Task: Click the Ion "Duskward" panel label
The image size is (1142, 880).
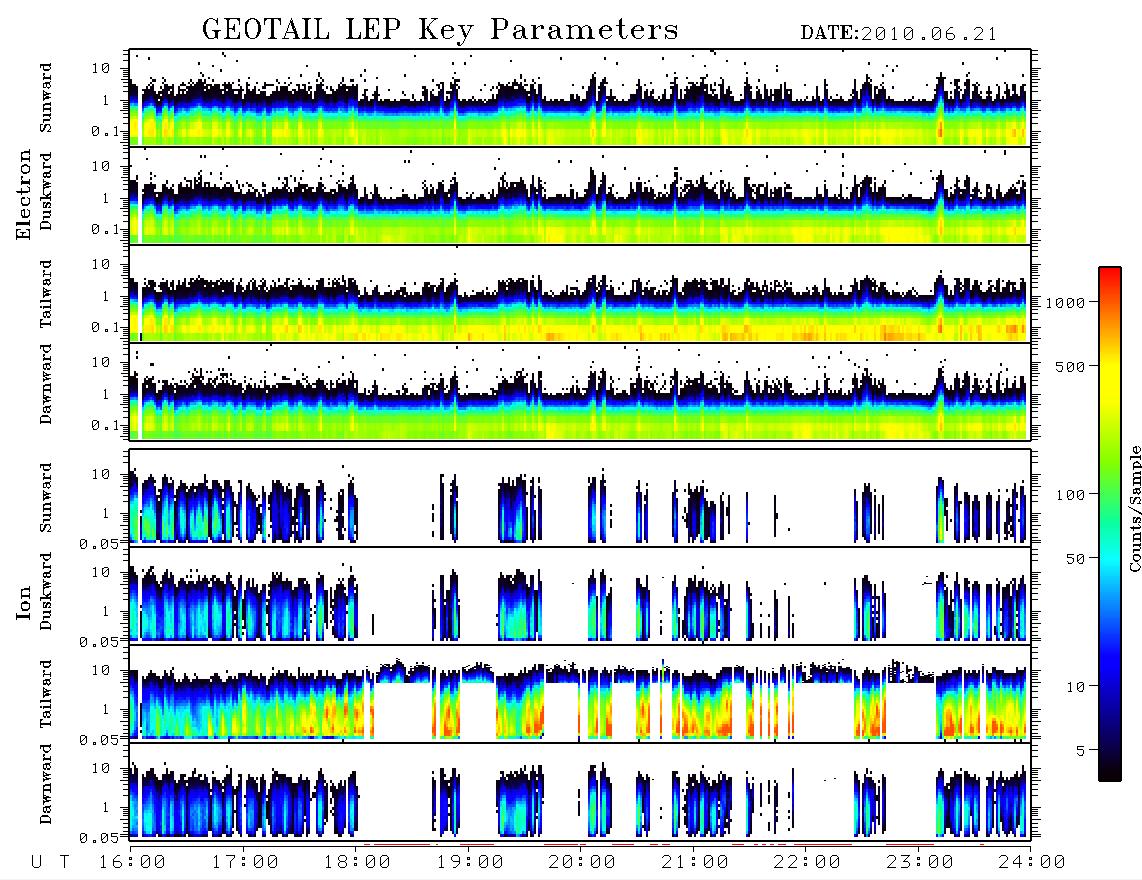Action: tap(46, 591)
